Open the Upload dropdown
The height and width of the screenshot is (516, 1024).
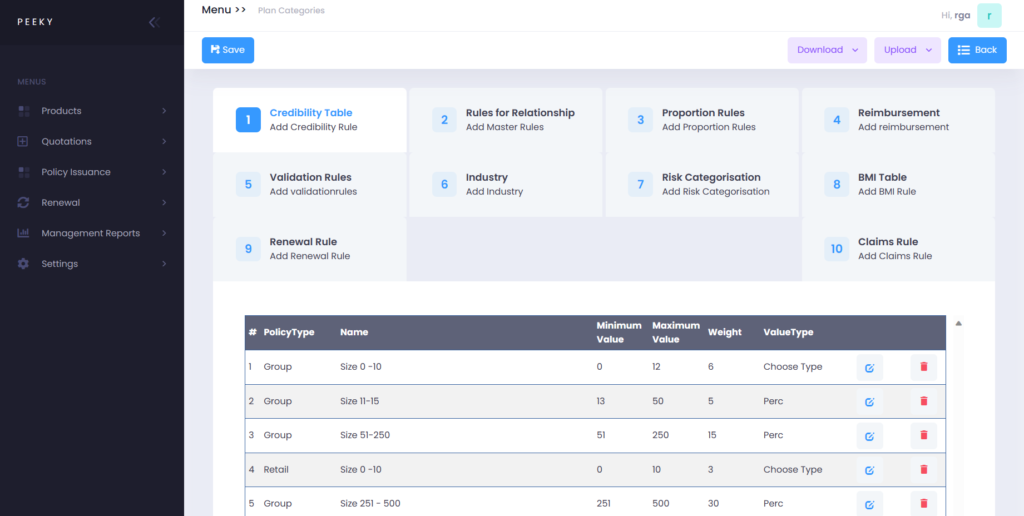tap(907, 50)
